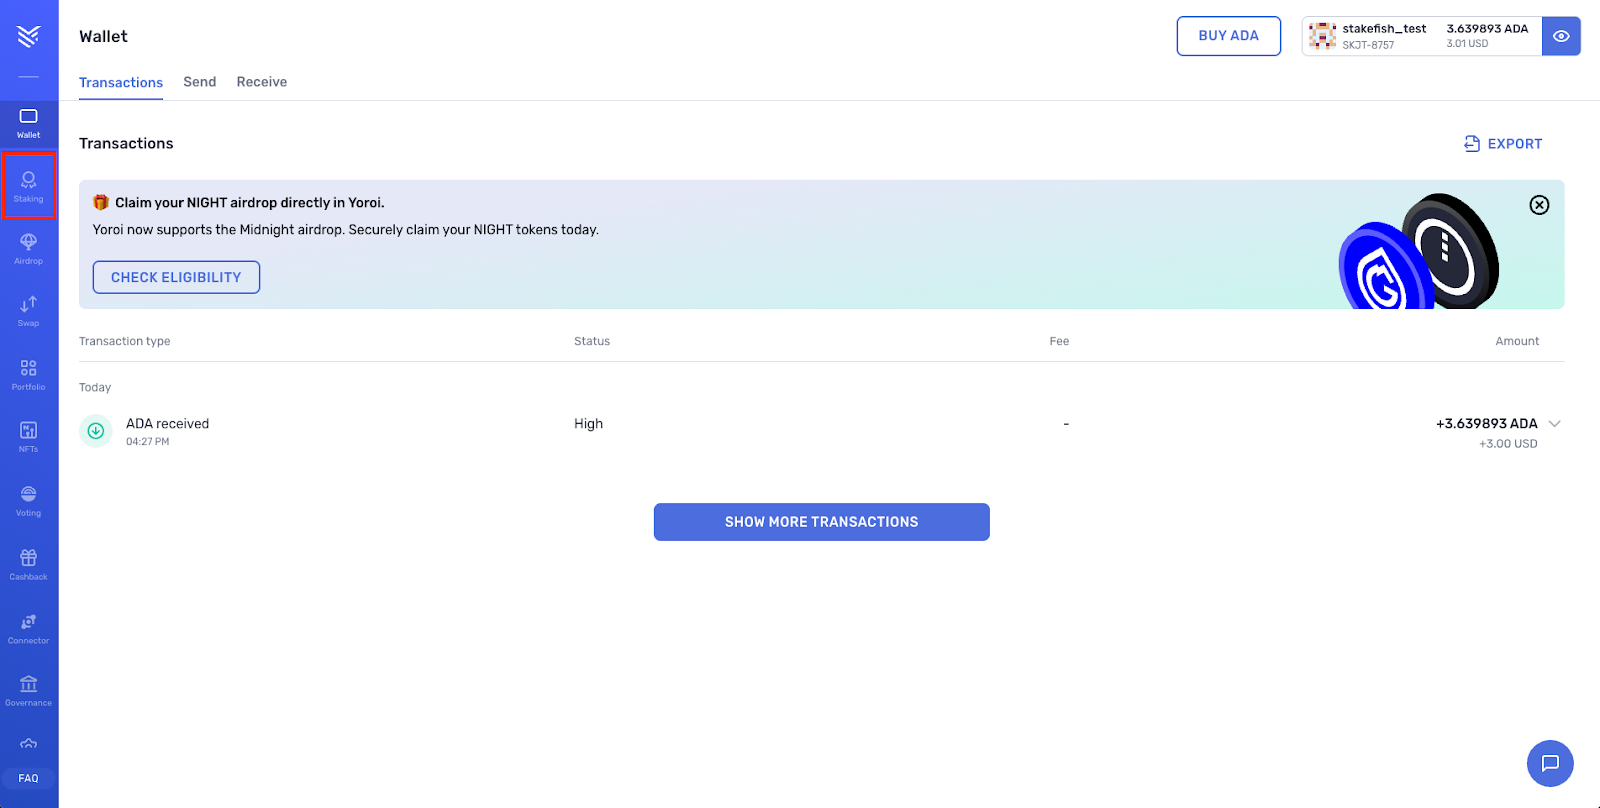Open the Airdrop sidebar section
This screenshot has width=1600, height=808.
click(28, 248)
